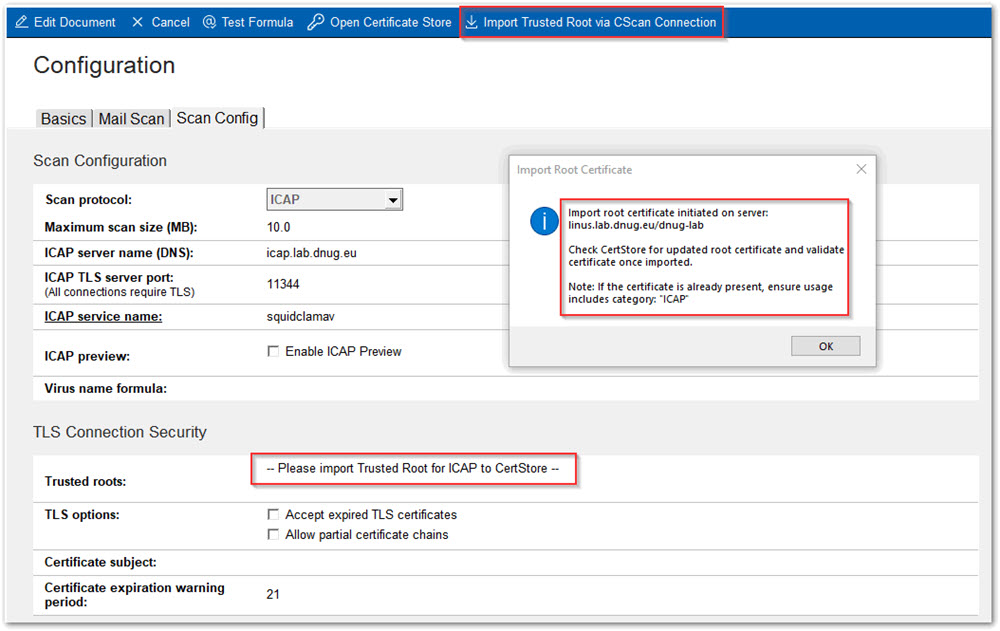The image size is (1000, 631).
Task: Click the ICAP server name field value
Action: tap(304, 253)
